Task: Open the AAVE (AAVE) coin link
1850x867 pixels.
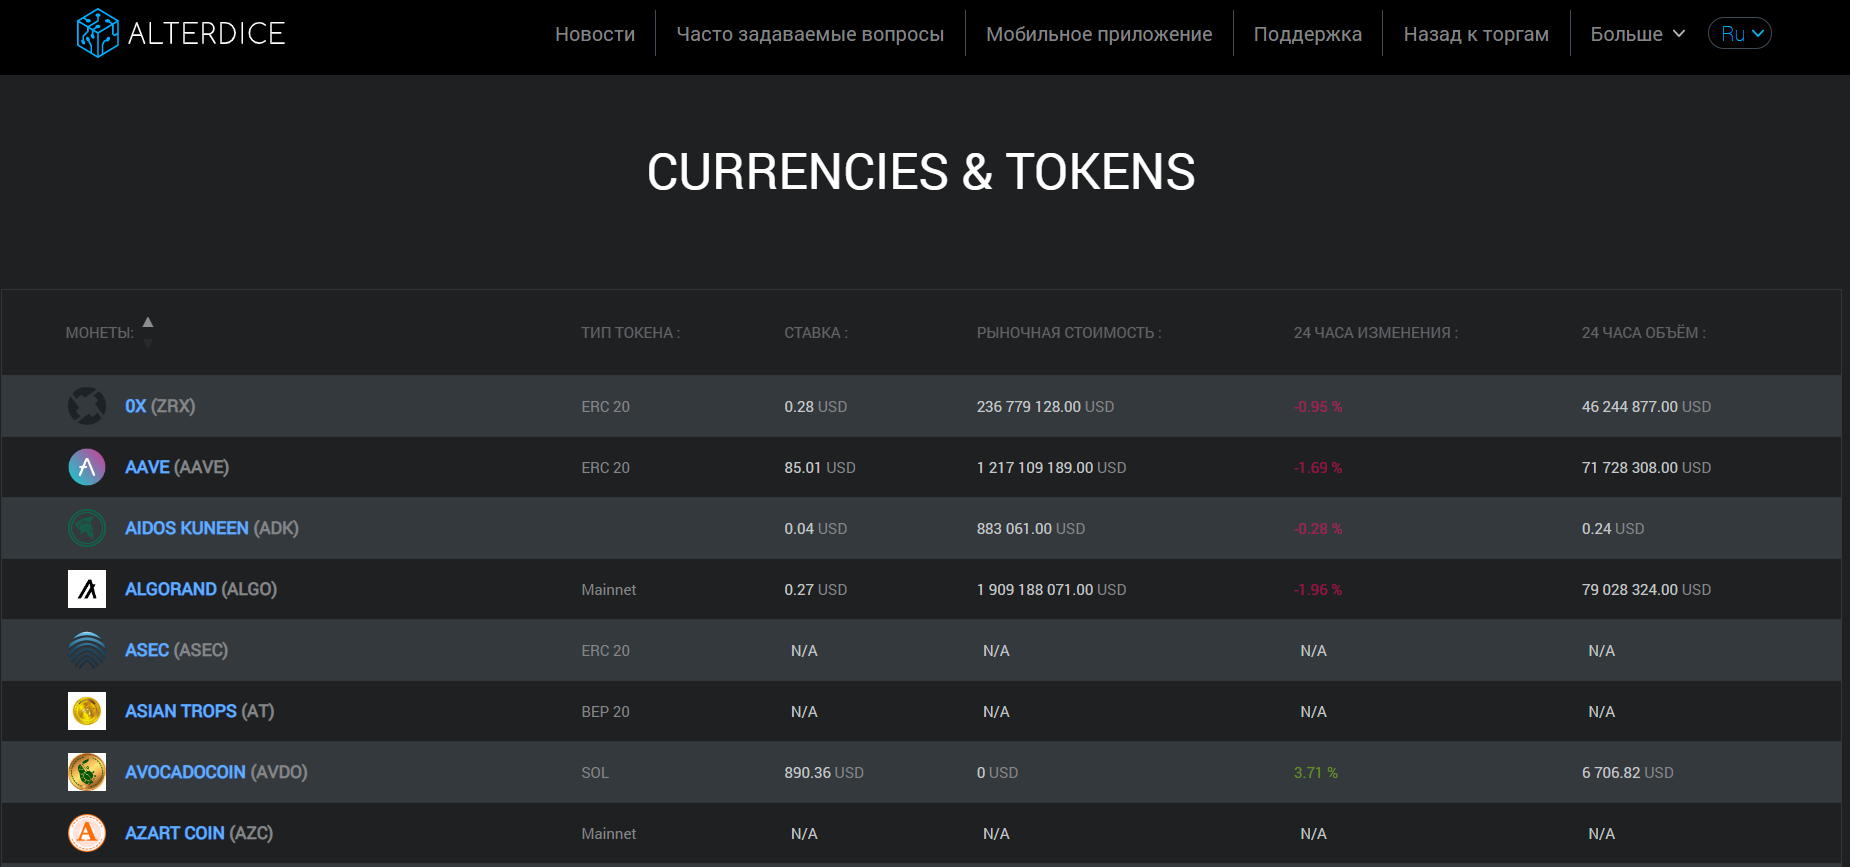Action: pyautogui.click(x=177, y=467)
